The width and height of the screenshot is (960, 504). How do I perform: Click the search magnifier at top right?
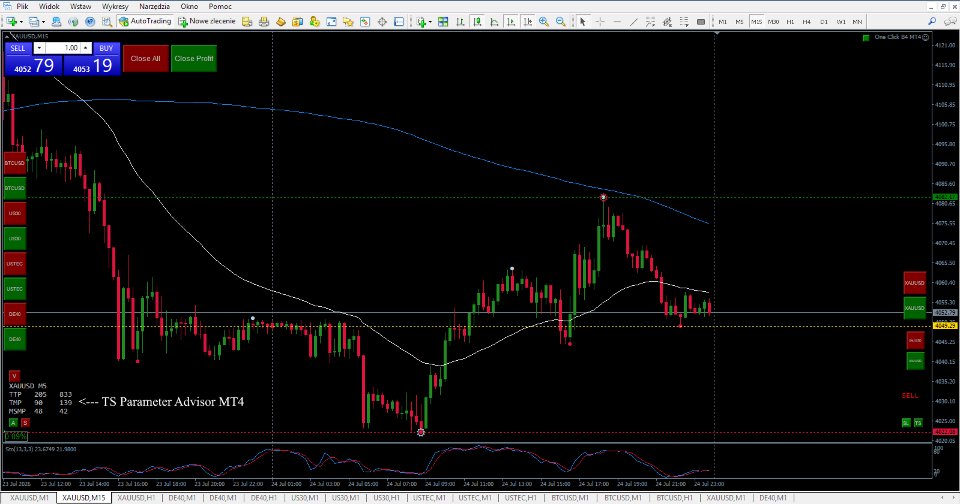[932, 21]
